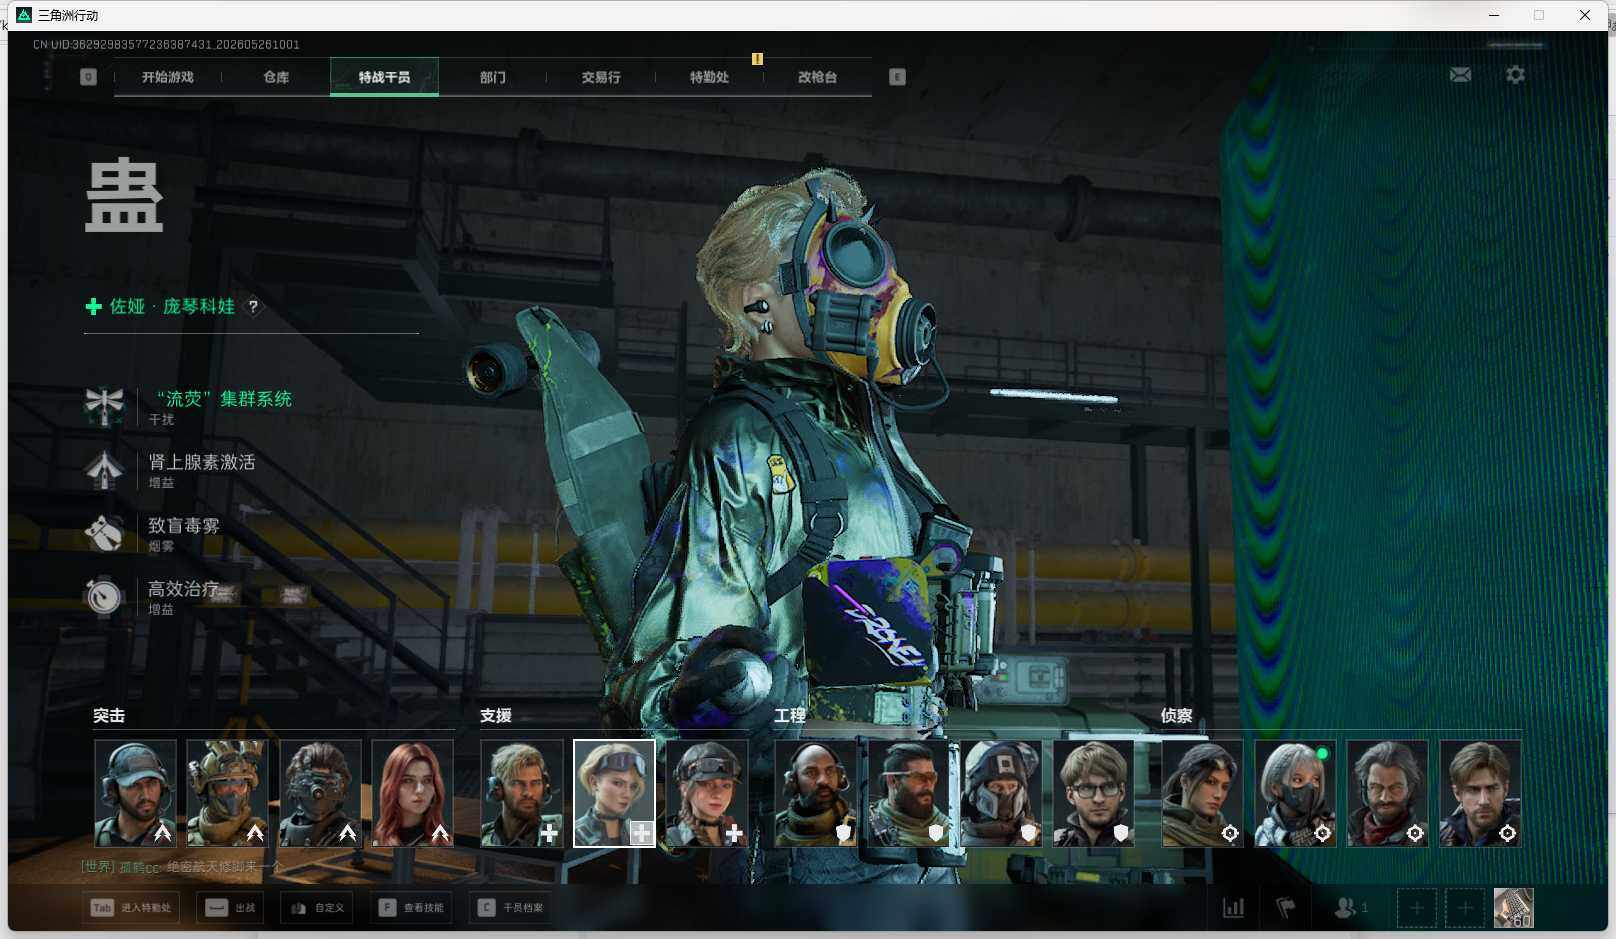Image resolution: width=1616 pixels, height=939 pixels.
Task: Select the 特战干员 tab
Action: (x=384, y=77)
